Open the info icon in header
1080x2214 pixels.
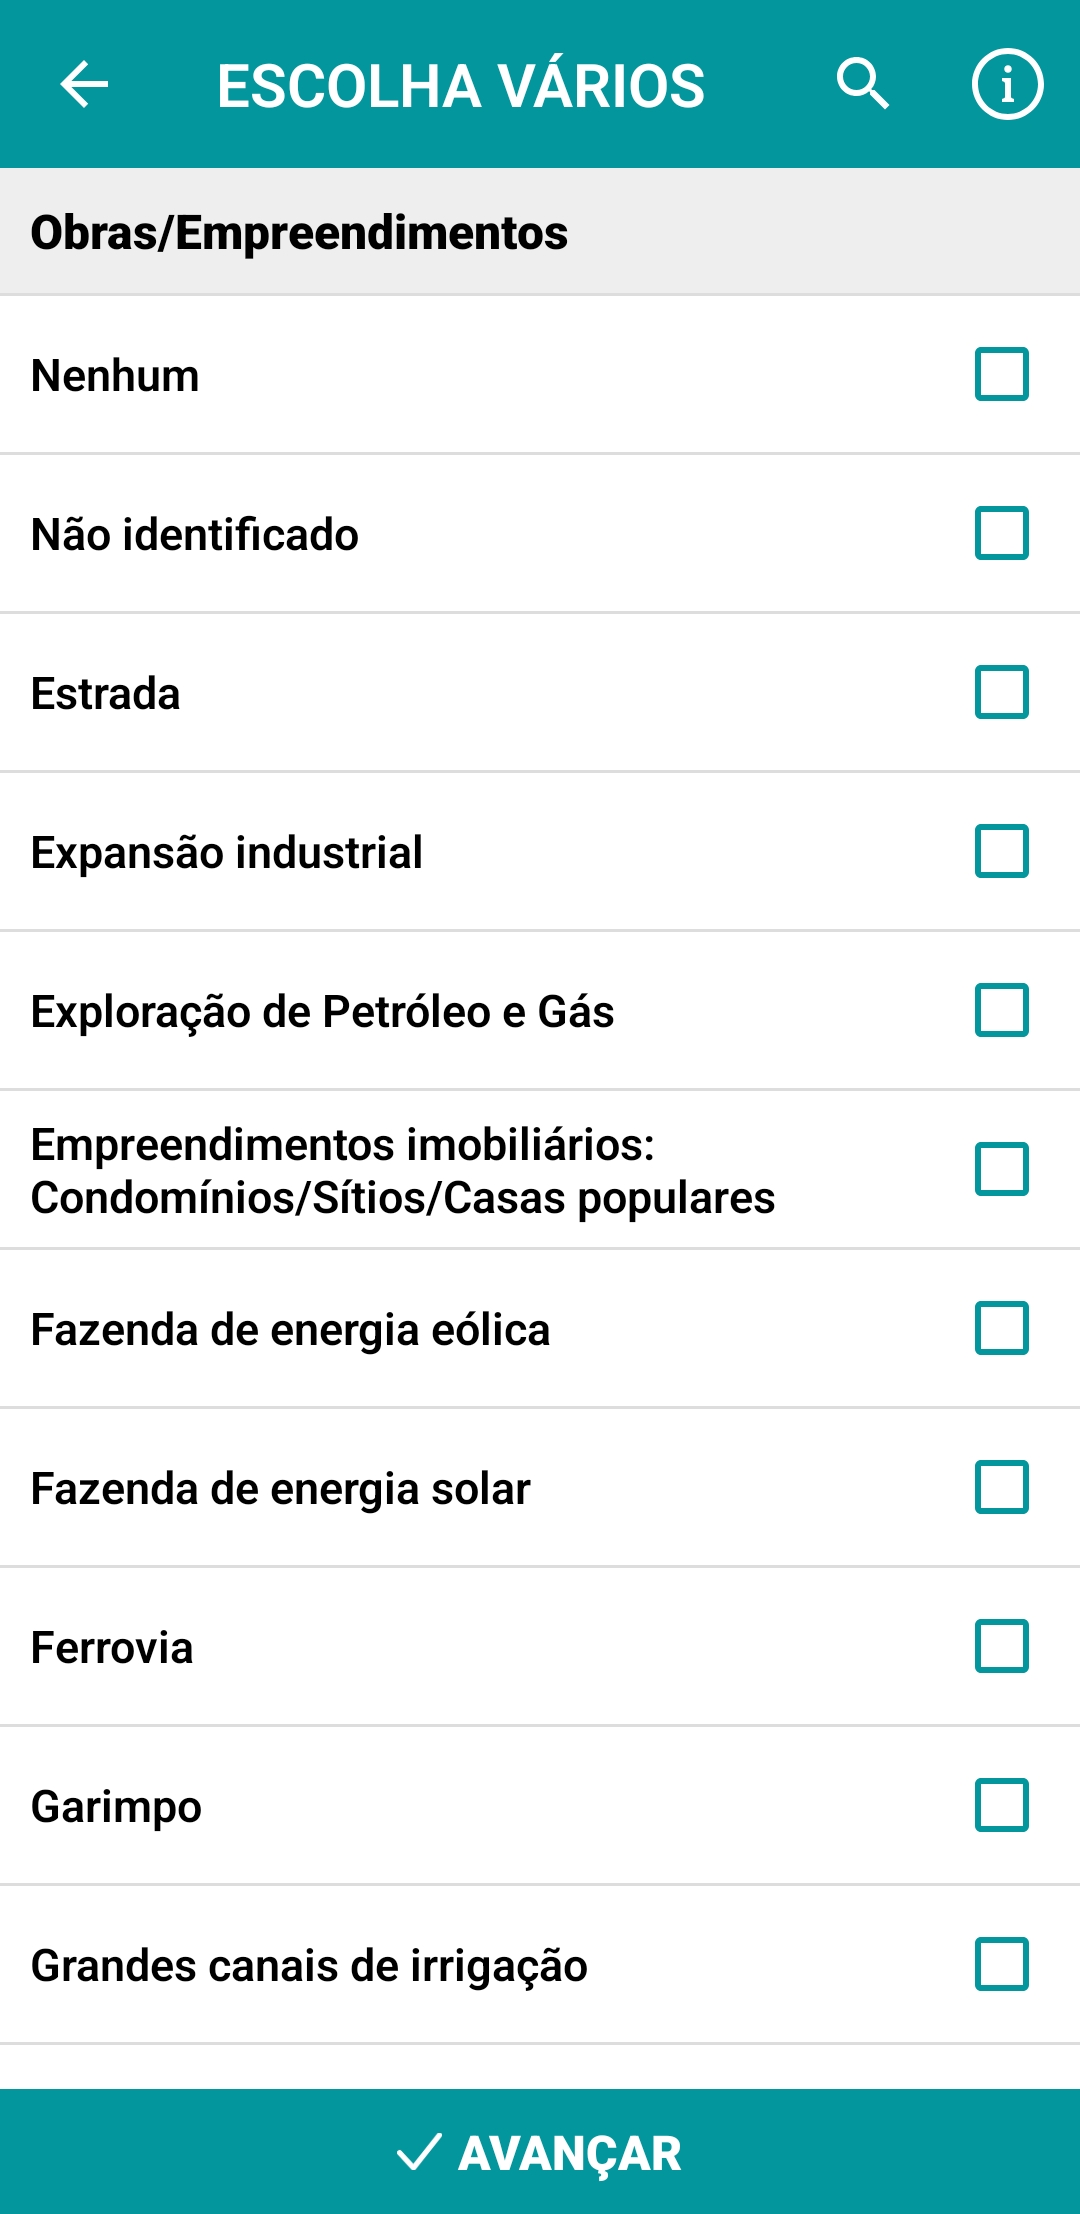click(x=1007, y=84)
